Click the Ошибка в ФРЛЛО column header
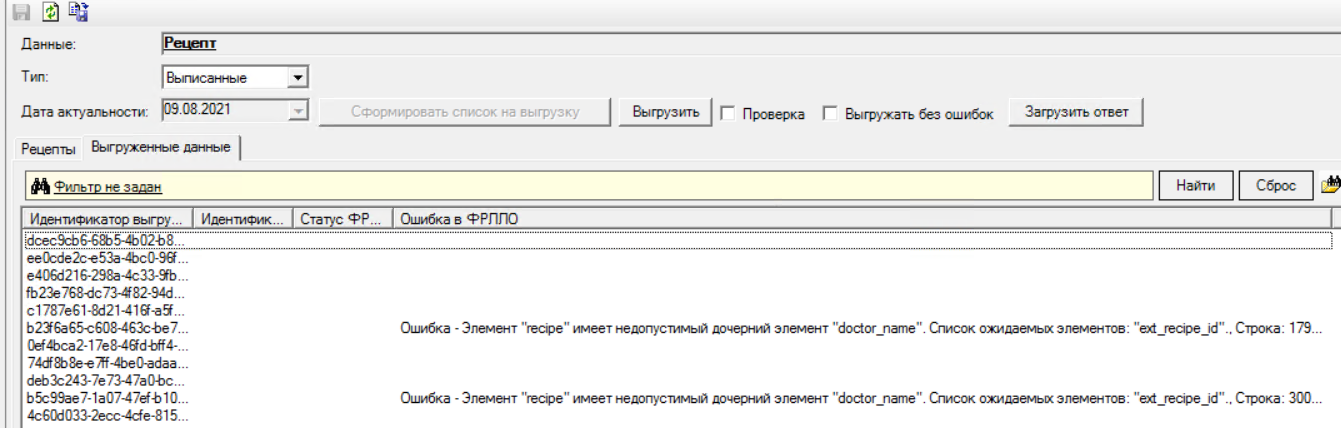1341x428 pixels. pyautogui.click(x=862, y=218)
